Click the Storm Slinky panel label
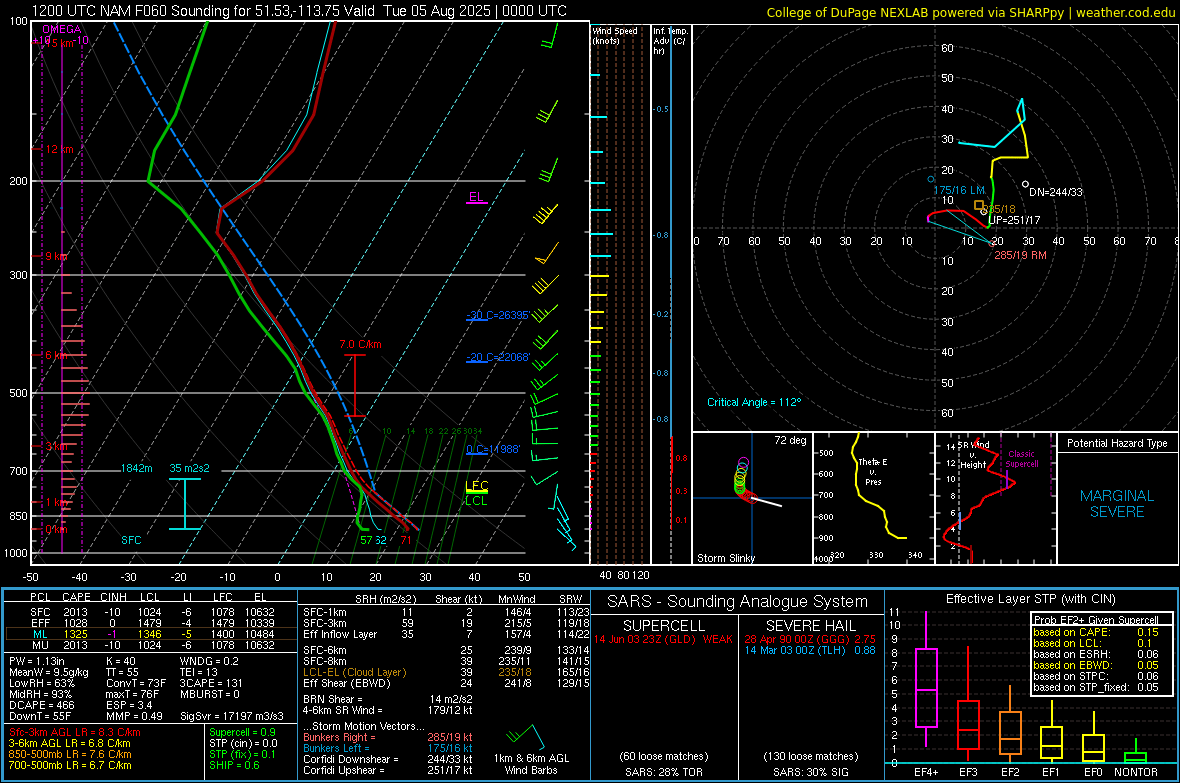The height and width of the screenshot is (783, 1180). (725, 558)
